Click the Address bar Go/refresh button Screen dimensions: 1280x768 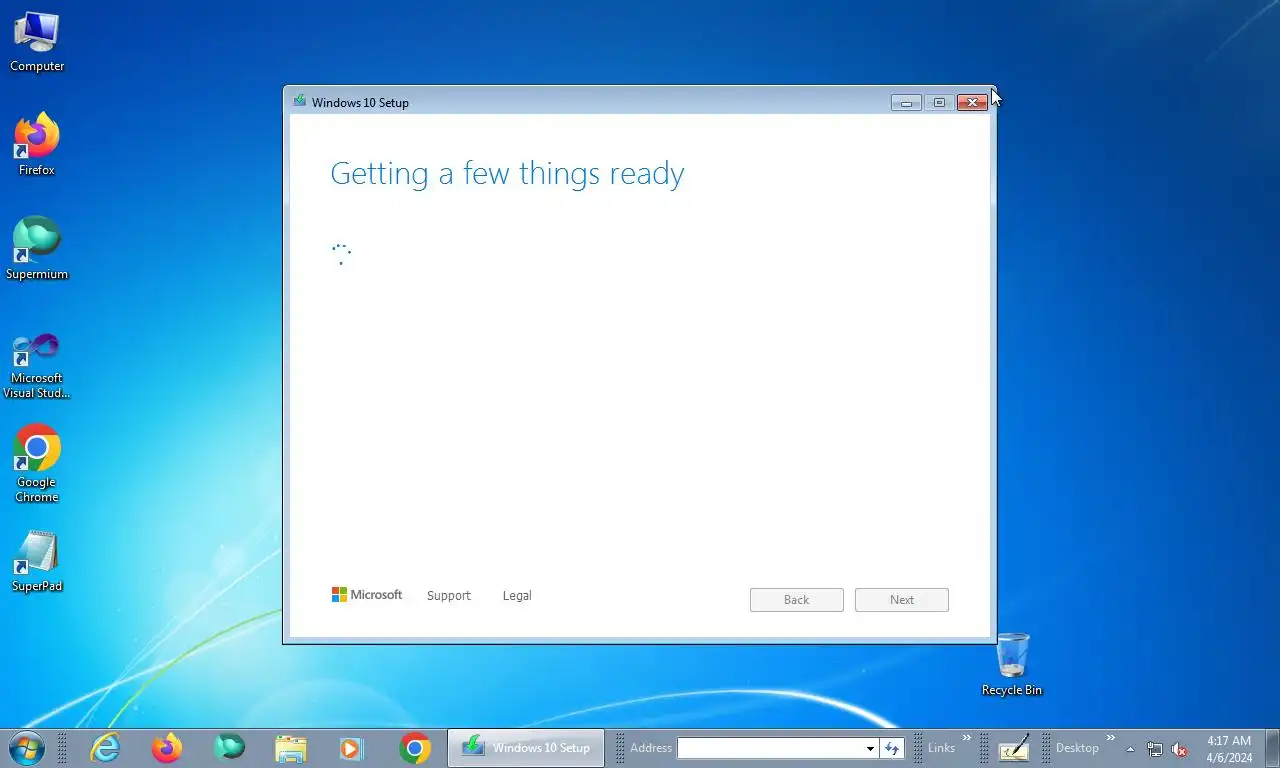[x=892, y=749]
